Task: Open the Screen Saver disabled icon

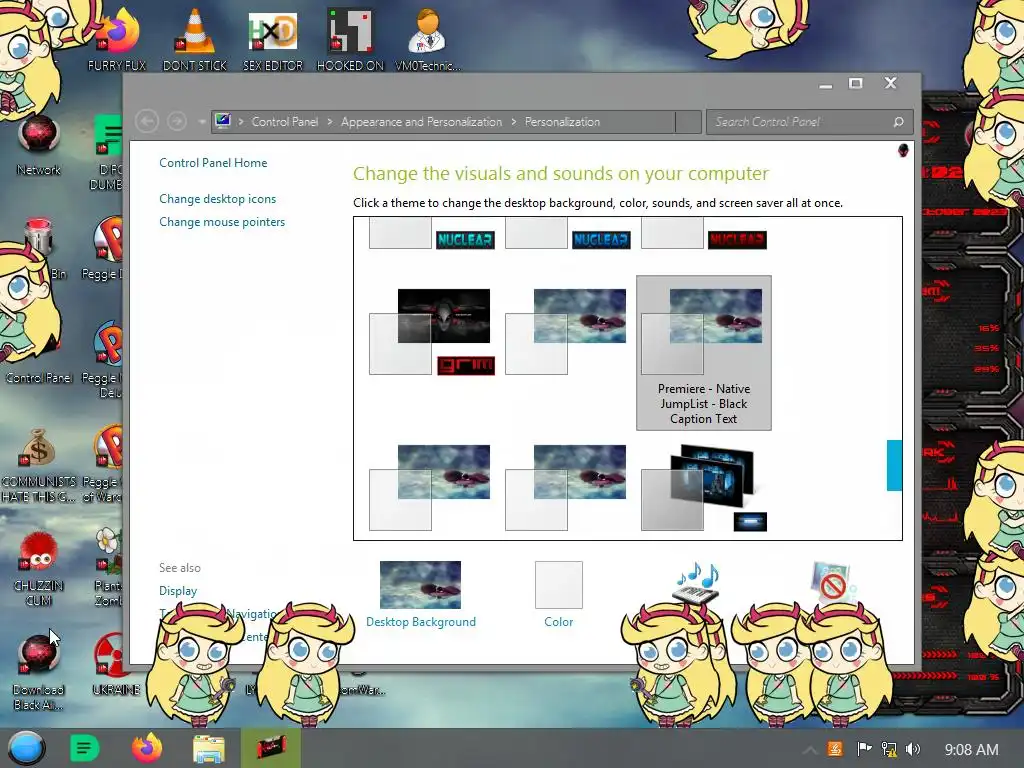Action: tap(831, 581)
